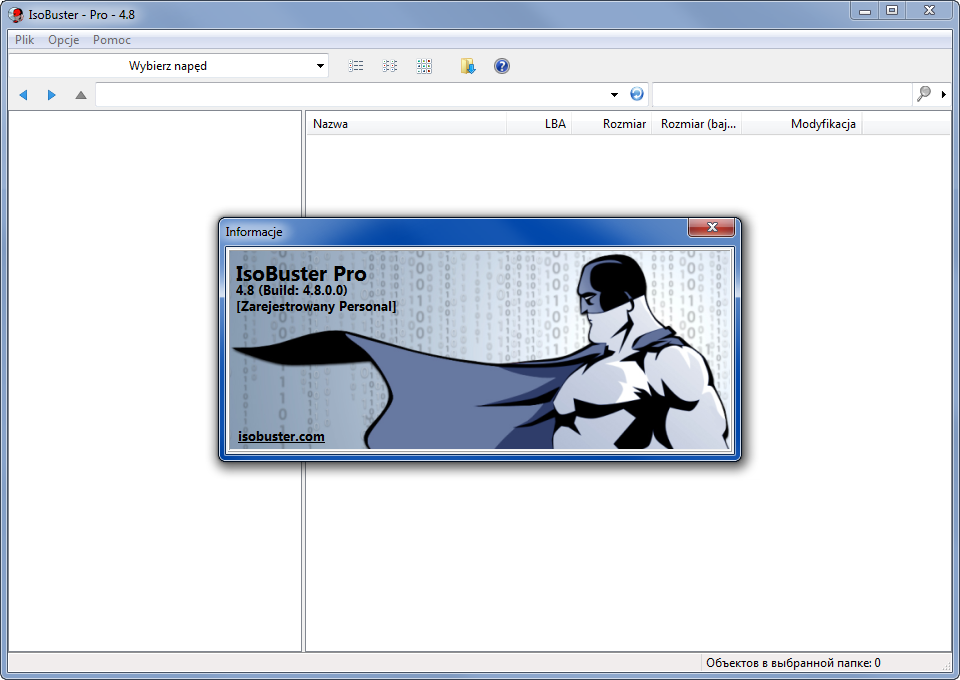Go forward with the right arrow
The height and width of the screenshot is (680, 960).
point(51,95)
